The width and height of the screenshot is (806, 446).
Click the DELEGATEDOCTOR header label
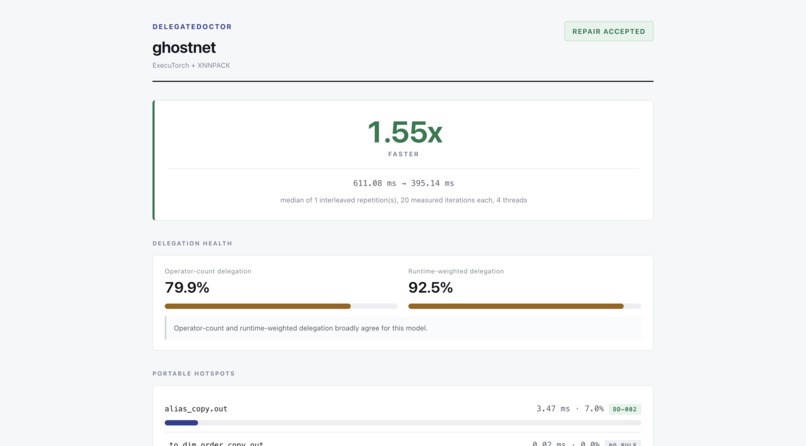coord(192,27)
